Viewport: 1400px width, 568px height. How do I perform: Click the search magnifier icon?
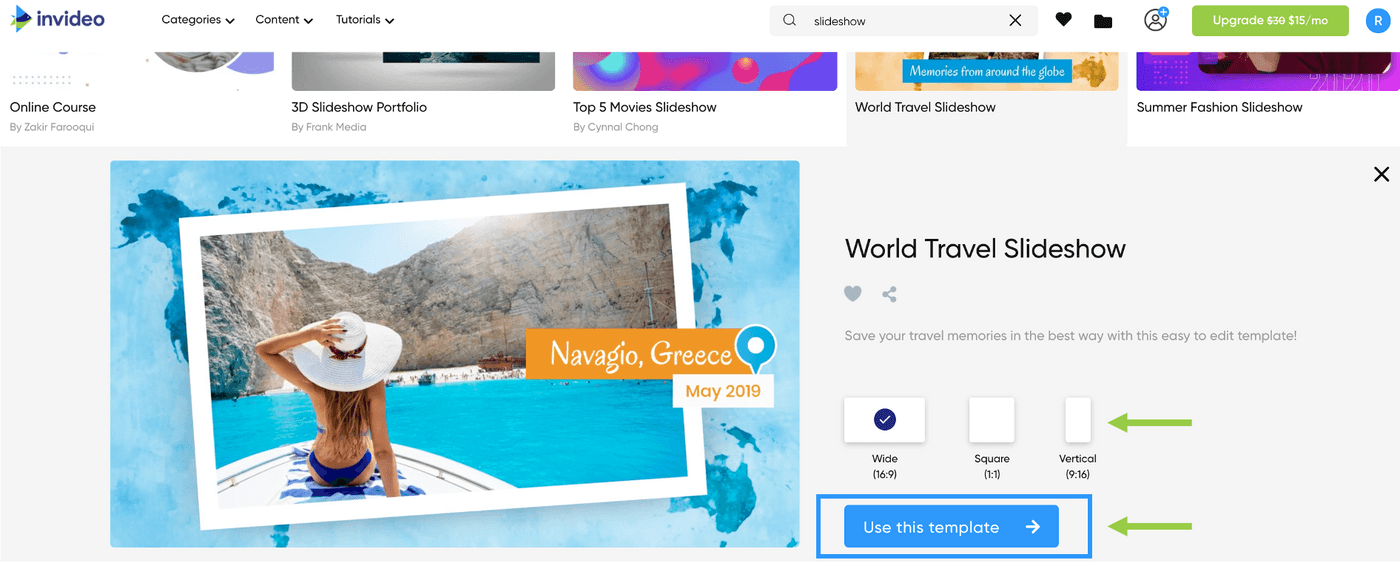(790, 20)
